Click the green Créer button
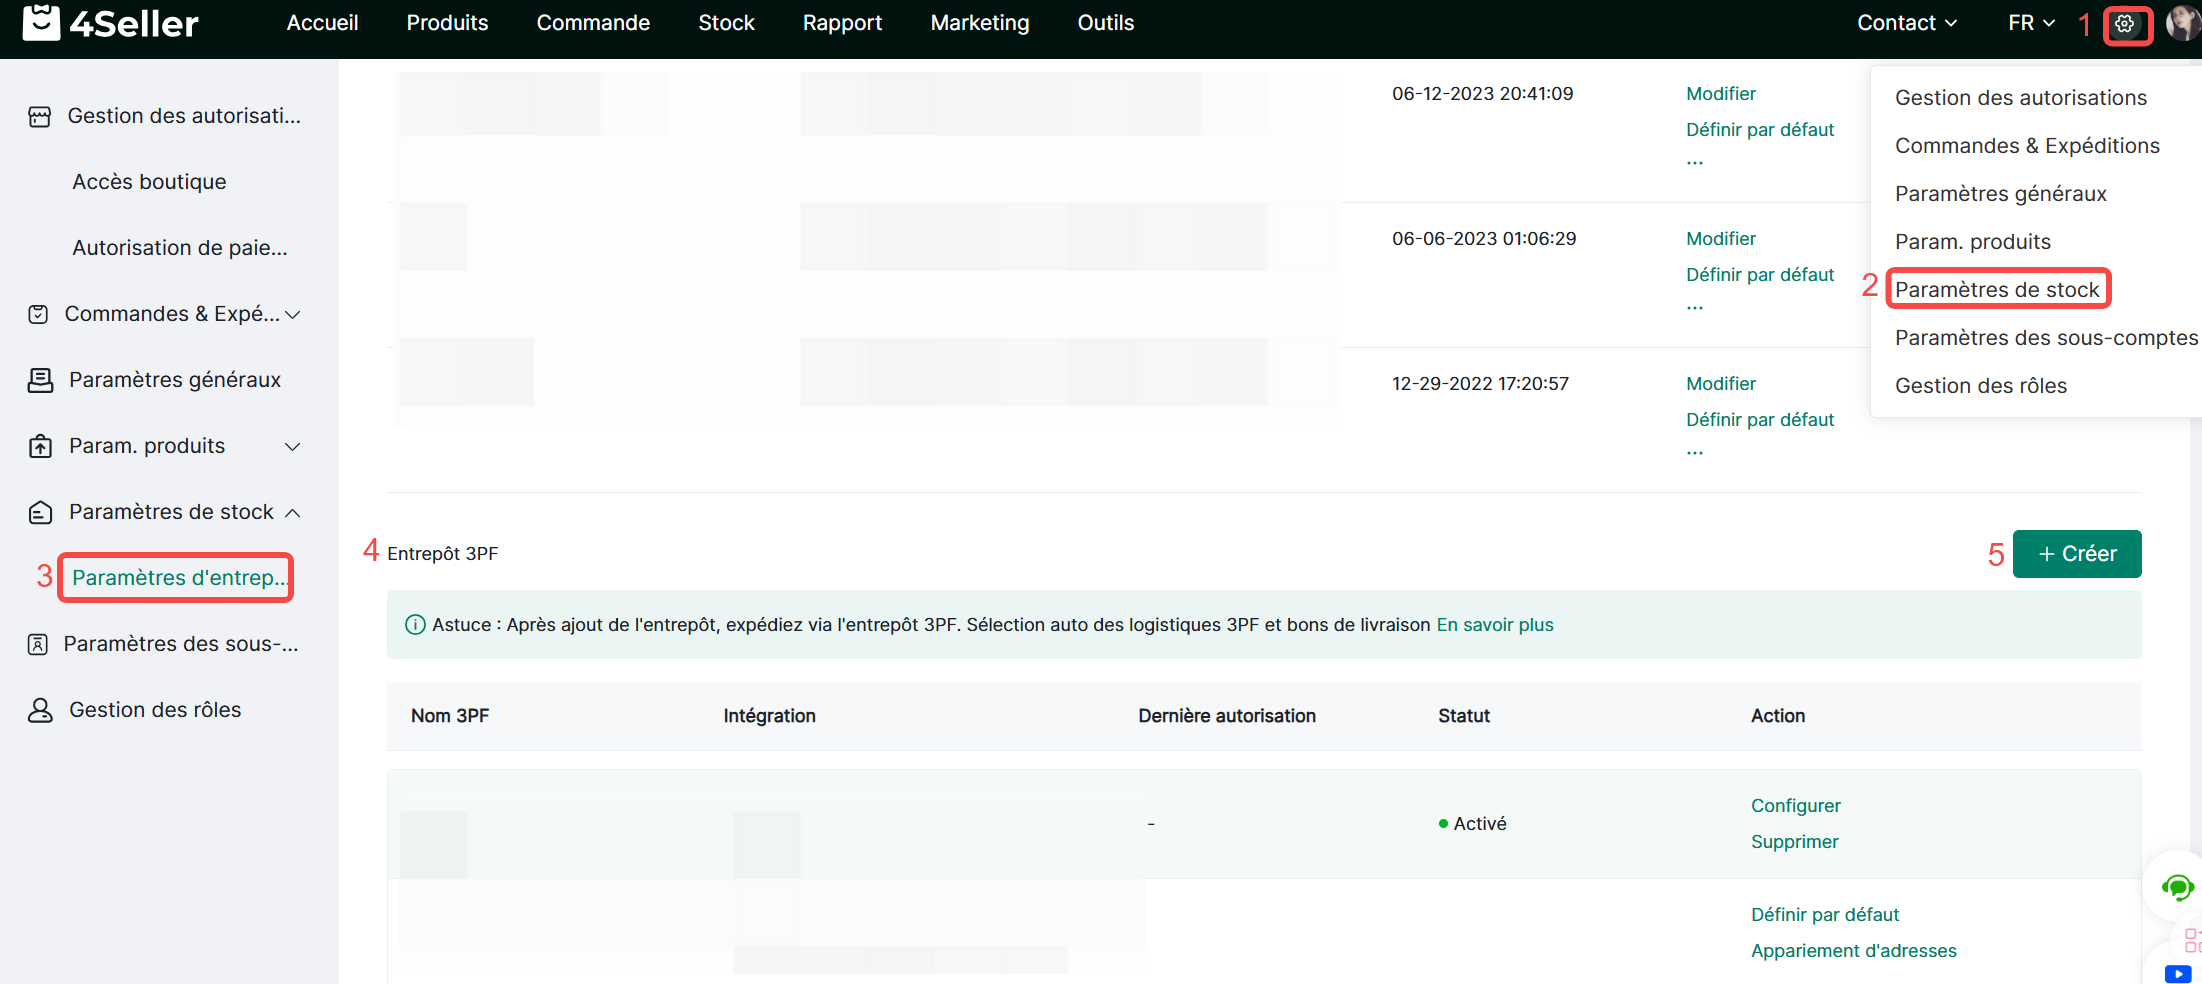 click(x=2076, y=554)
